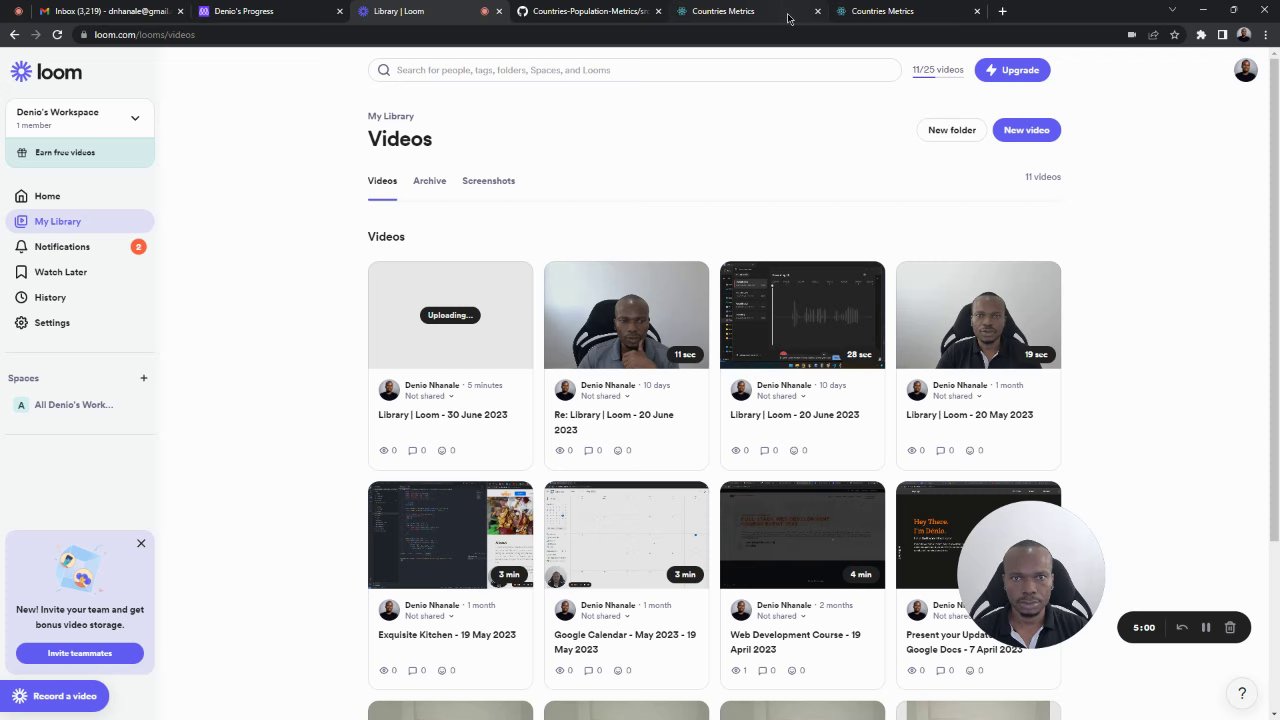The width and height of the screenshot is (1280, 720).
Task: Click Record a video button
Action: coord(54,696)
